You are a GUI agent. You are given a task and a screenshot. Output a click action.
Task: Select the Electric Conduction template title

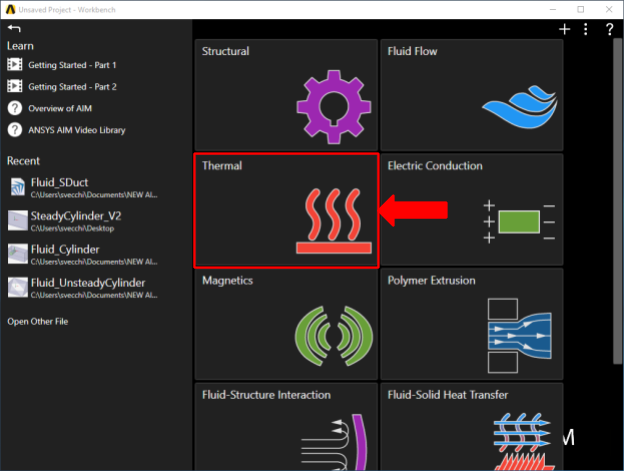click(x=435, y=165)
